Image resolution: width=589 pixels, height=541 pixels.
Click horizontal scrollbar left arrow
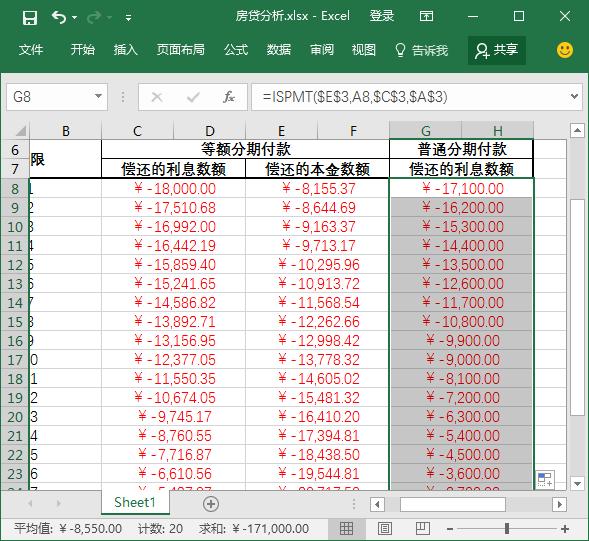tap(377, 504)
